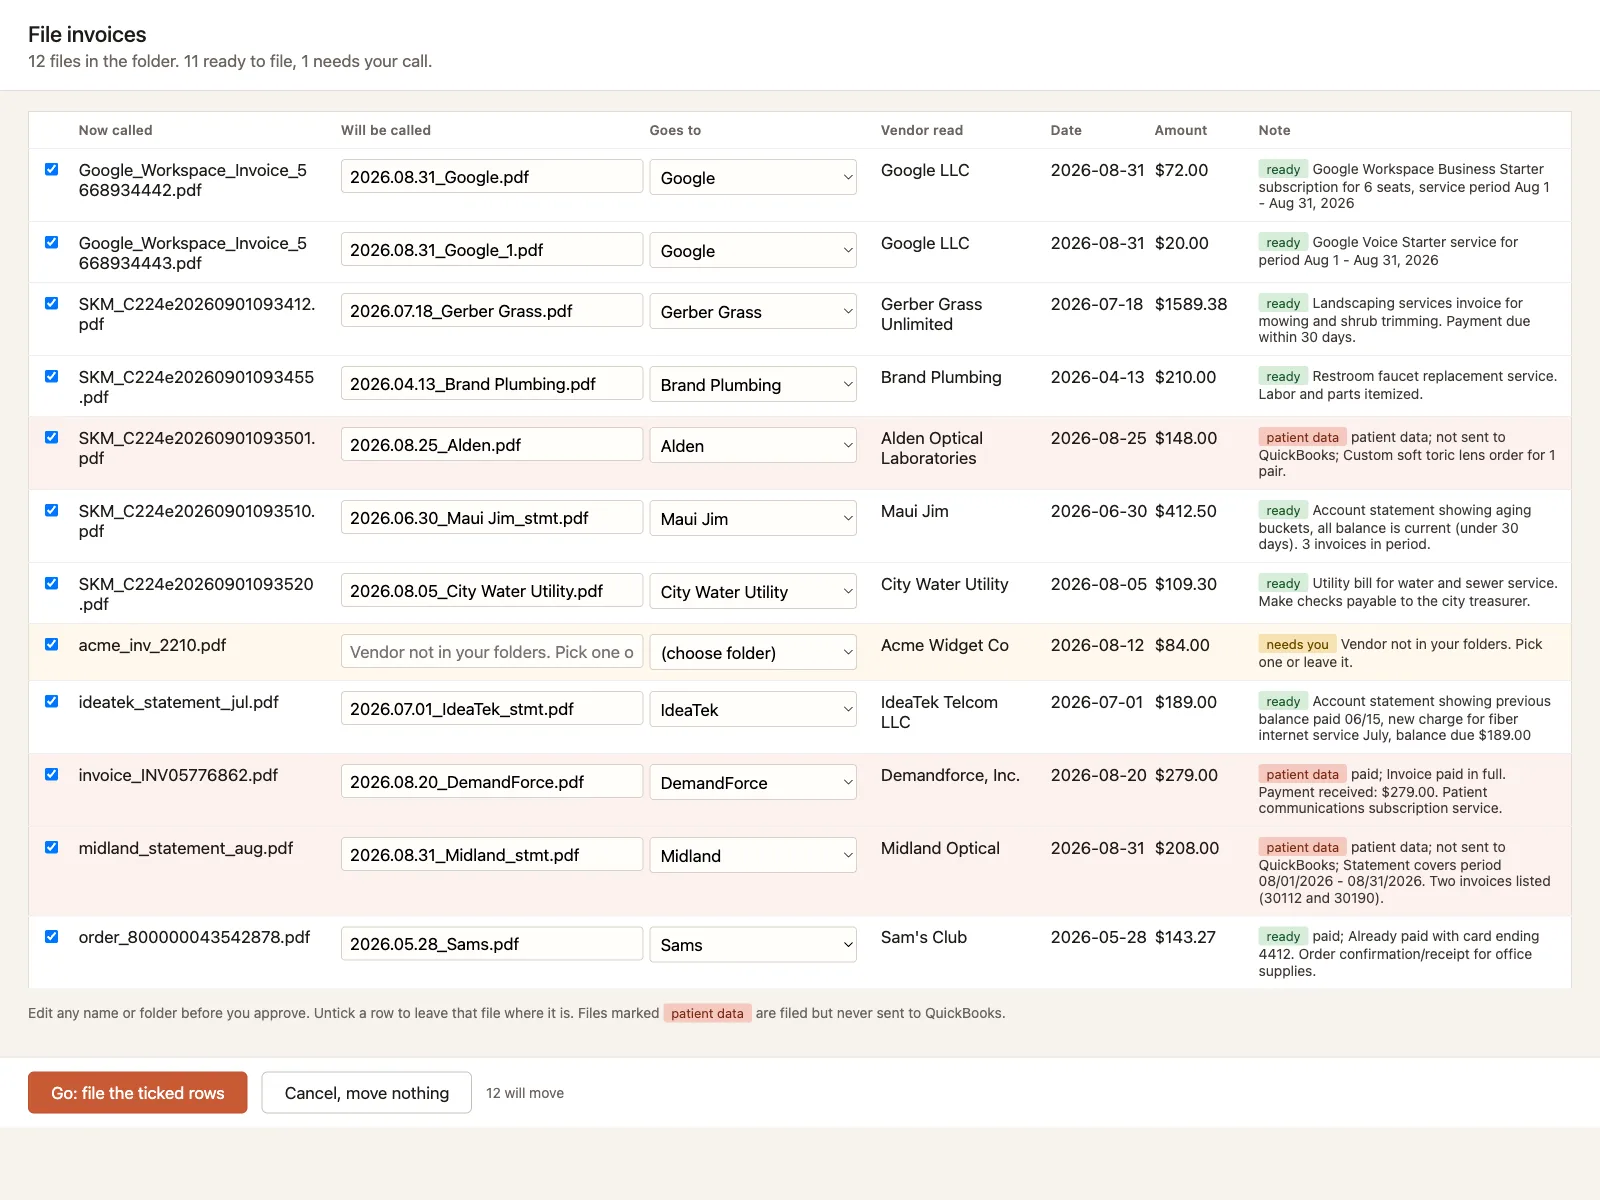This screenshot has width=1600, height=1200.
Task: Edit the 2026.04.13_Brand Plumbing.pdf name field
Action: tap(492, 383)
